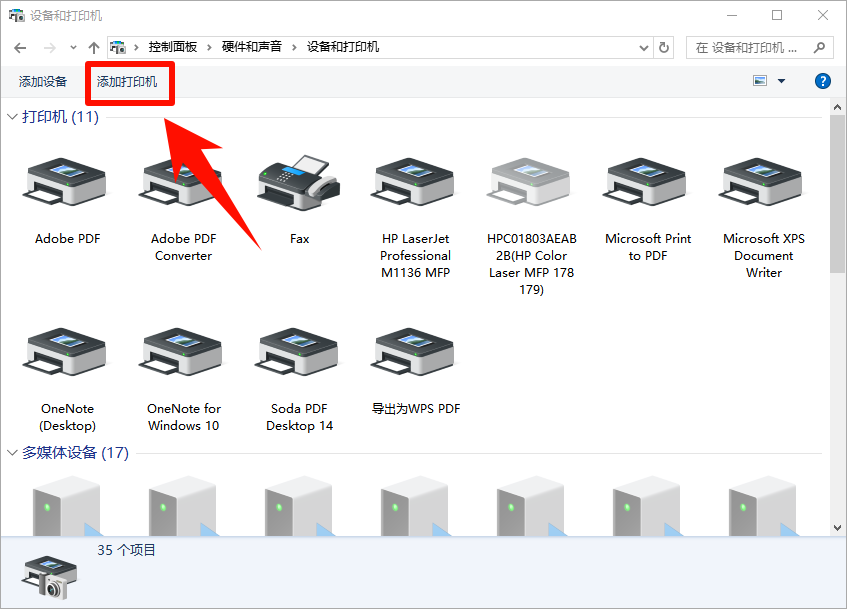Open the view options dropdown arrow
The image size is (847, 609).
[x=781, y=81]
